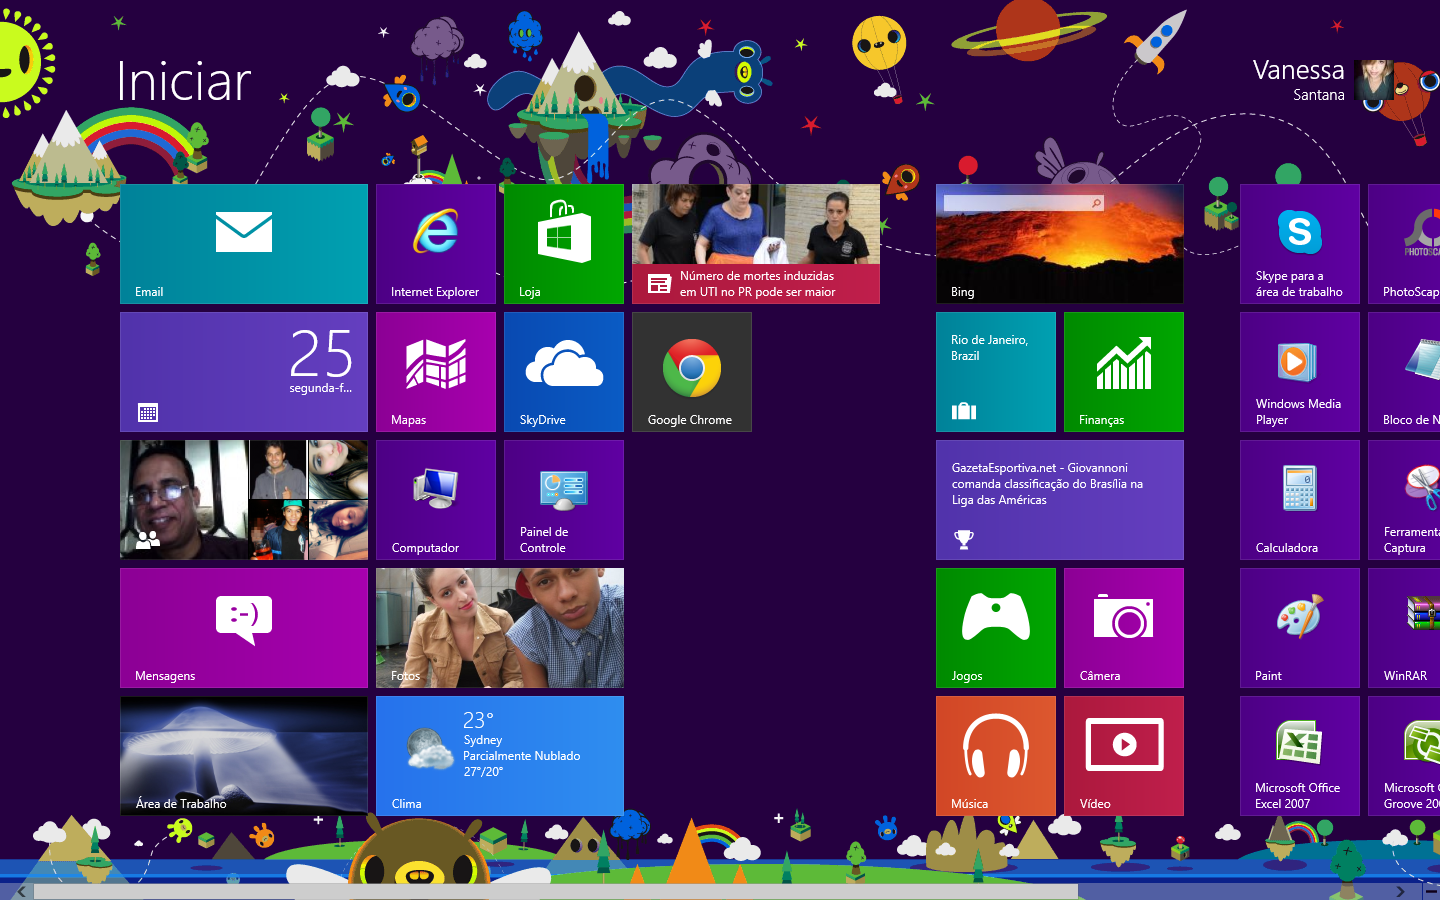Open the Calculadora tile
The height and width of the screenshot is (900, 1440).
[1300, 500]
